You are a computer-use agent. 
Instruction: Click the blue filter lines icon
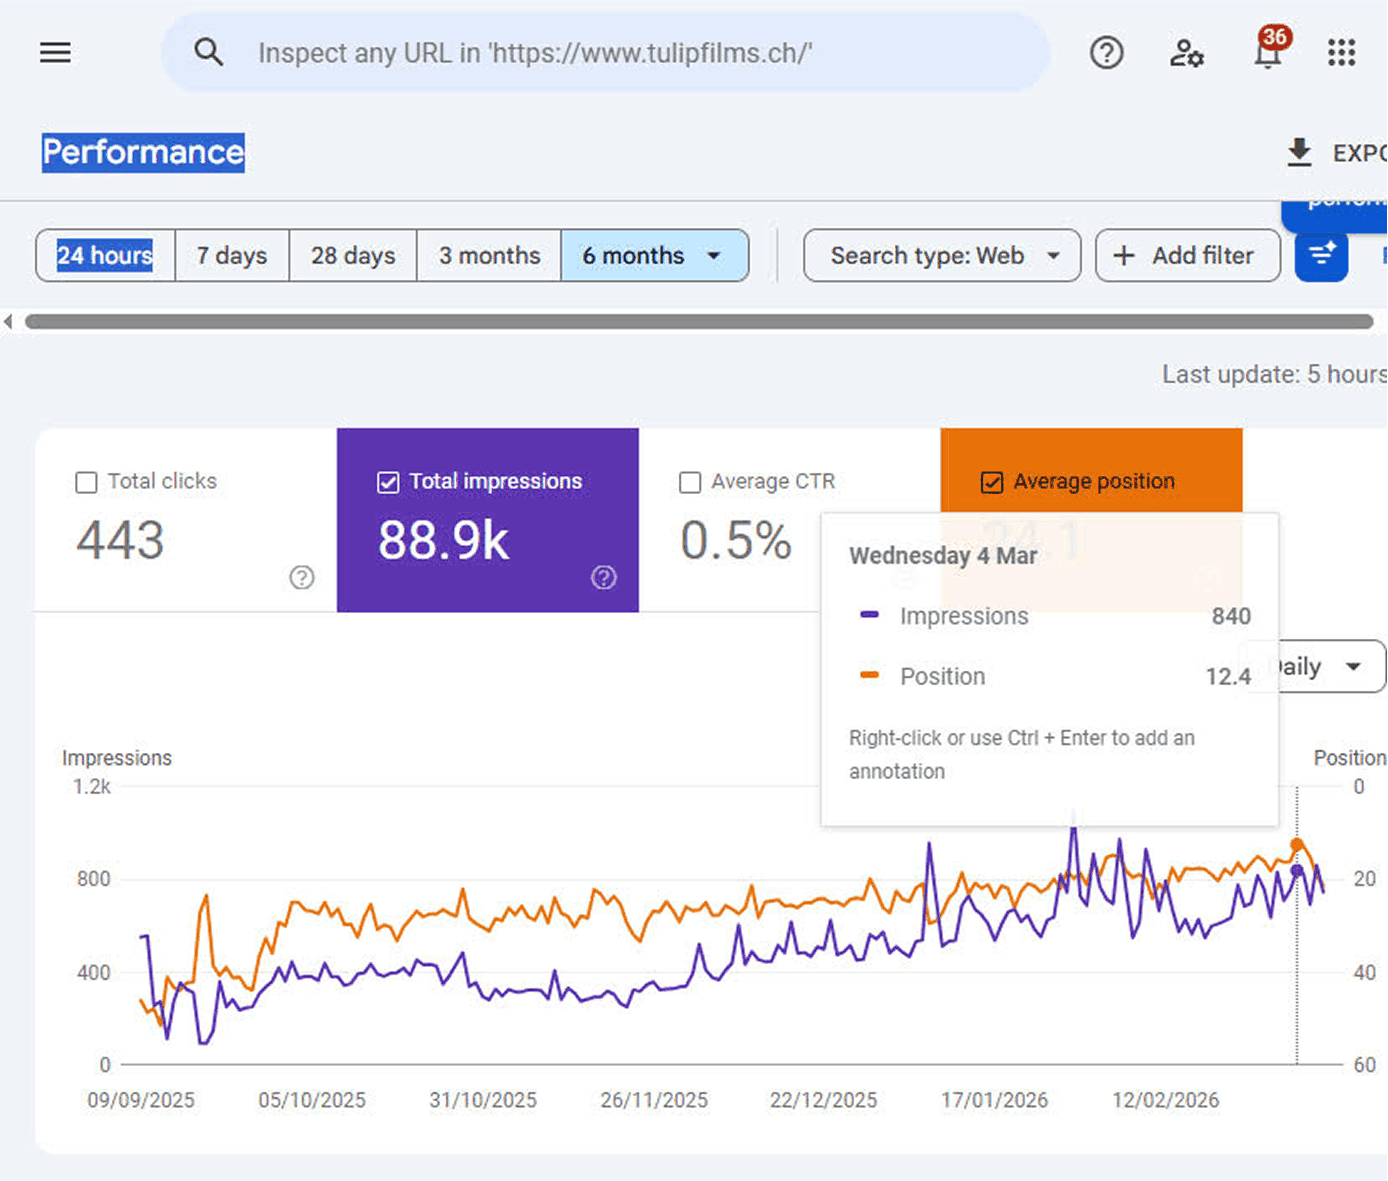tap(1321, 256)
